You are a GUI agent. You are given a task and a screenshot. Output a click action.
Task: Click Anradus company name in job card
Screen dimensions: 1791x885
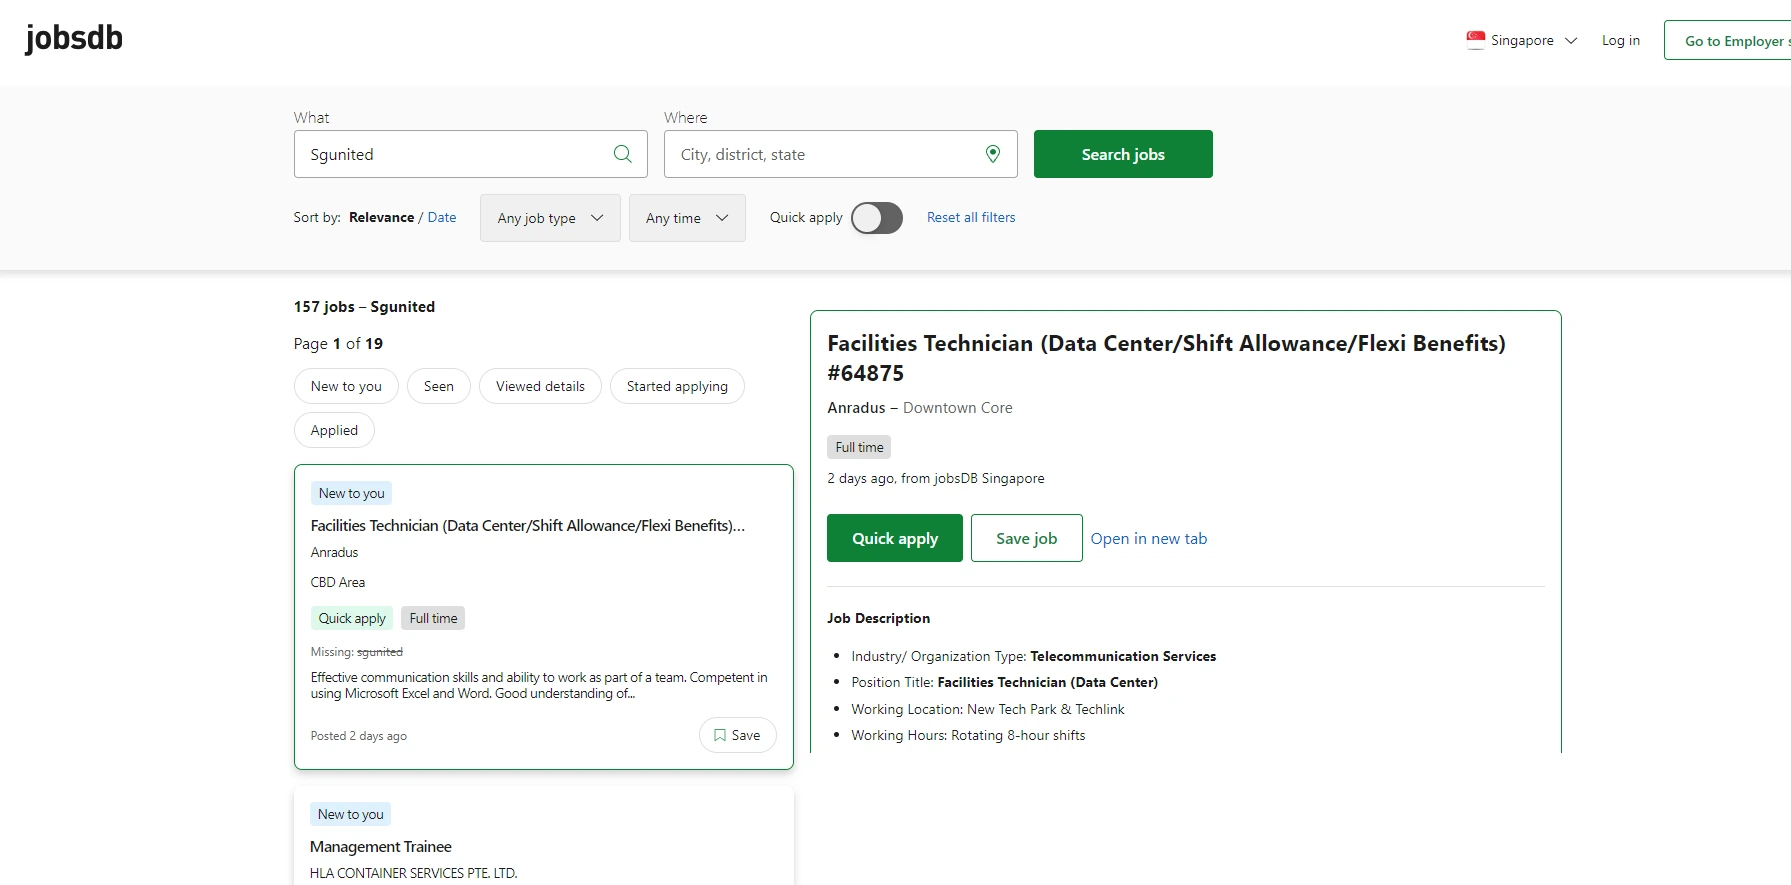[x=334, y=552]
